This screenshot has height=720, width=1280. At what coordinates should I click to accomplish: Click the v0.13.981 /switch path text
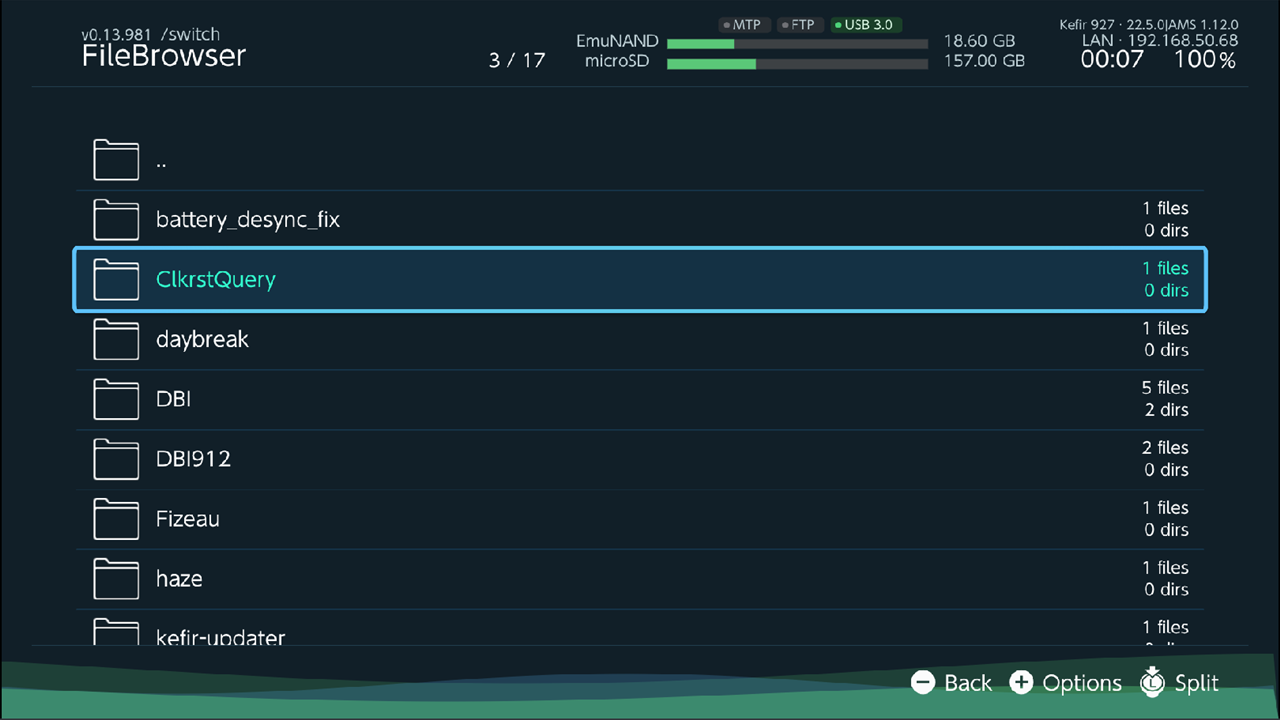coord(150,35)
